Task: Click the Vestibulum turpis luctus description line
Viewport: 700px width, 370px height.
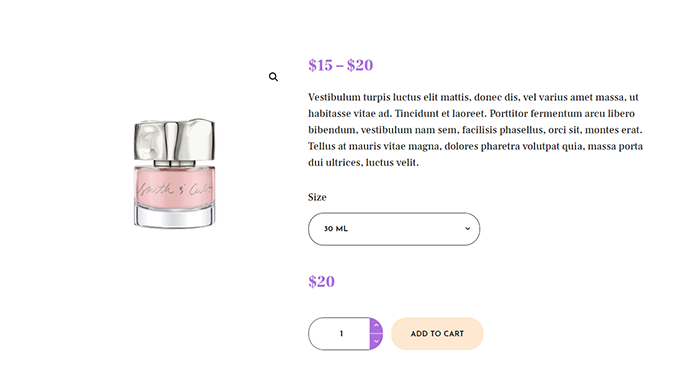Action: 473,97
